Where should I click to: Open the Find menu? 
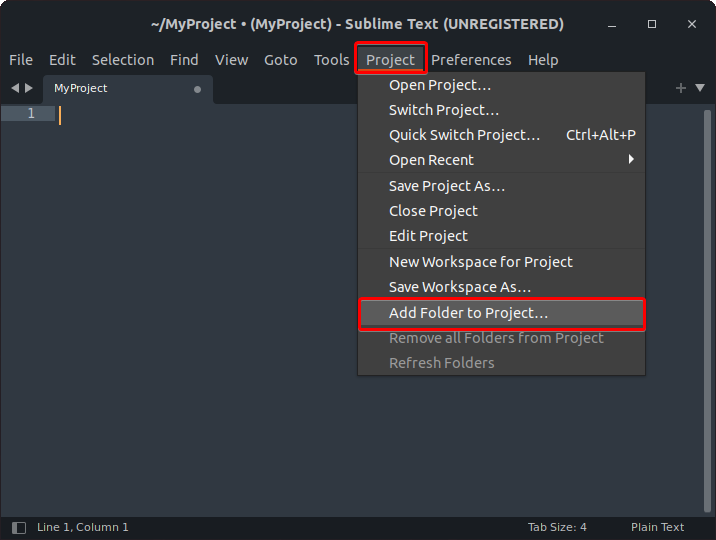click(x=184, y=60)
